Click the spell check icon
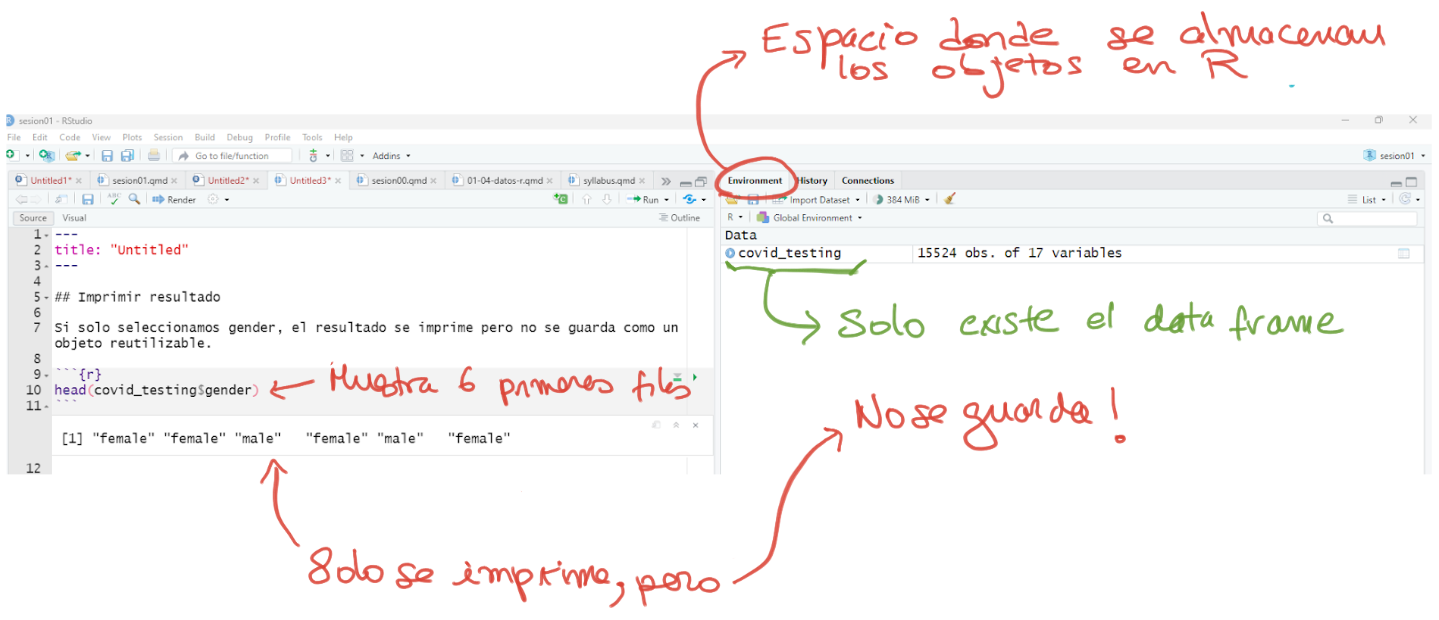The width and height of the screenshot is (1439, 620). click(x=113, y=200)
